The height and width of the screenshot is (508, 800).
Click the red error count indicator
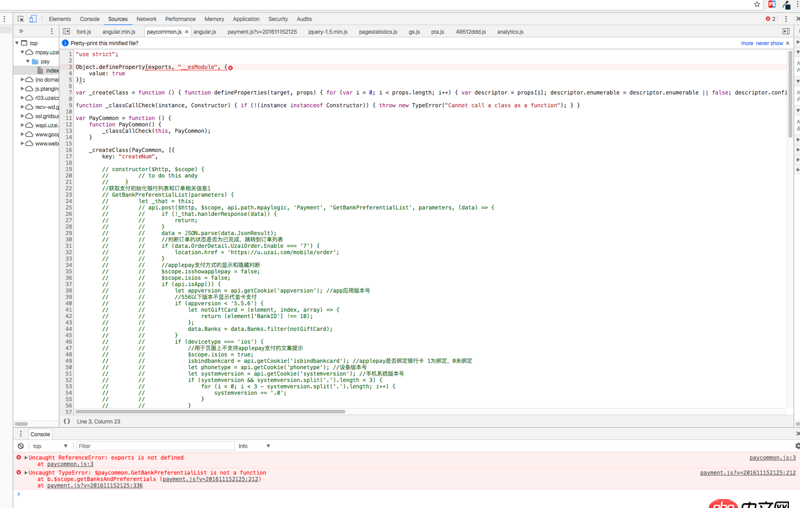coord(770,19)
